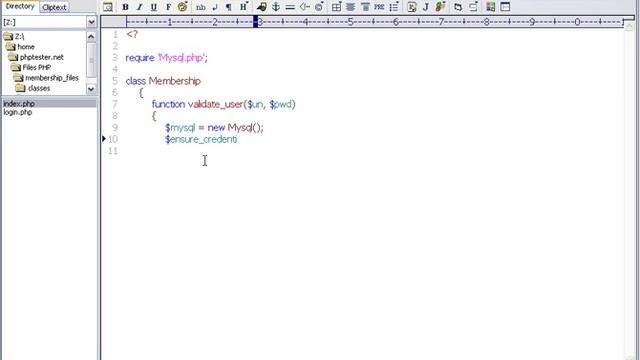Screen dimensions: 640x360
Task: Click the round special character icon
Action: tap(319, 7)
